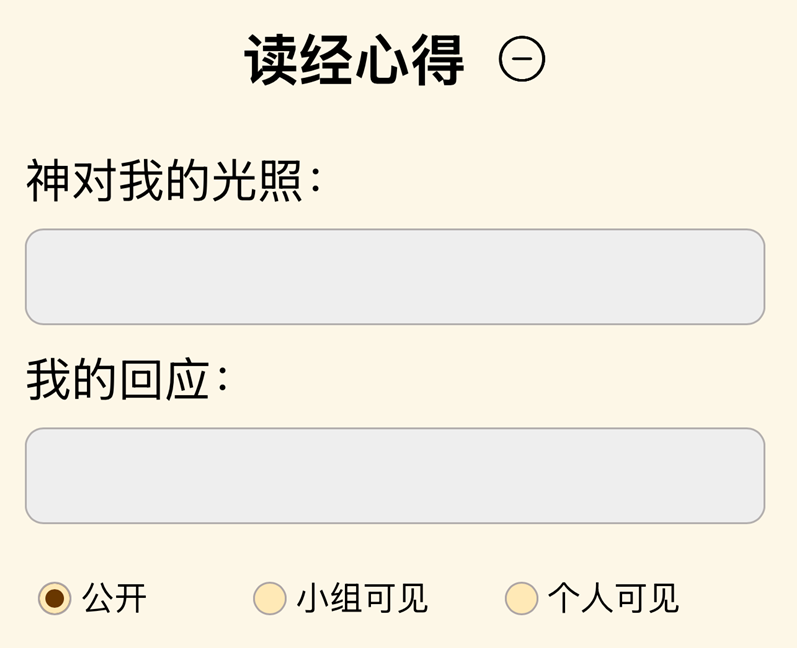This screenshot has height=648, width=797.
Task: Focus the 神对我的光照 text box
Action: [x=395, y=277]
